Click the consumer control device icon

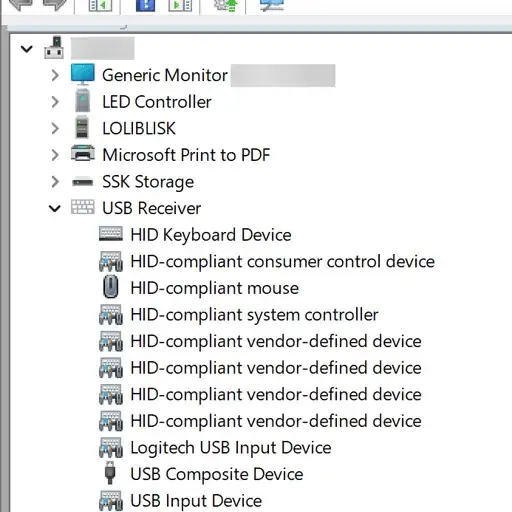click(111, 261)
